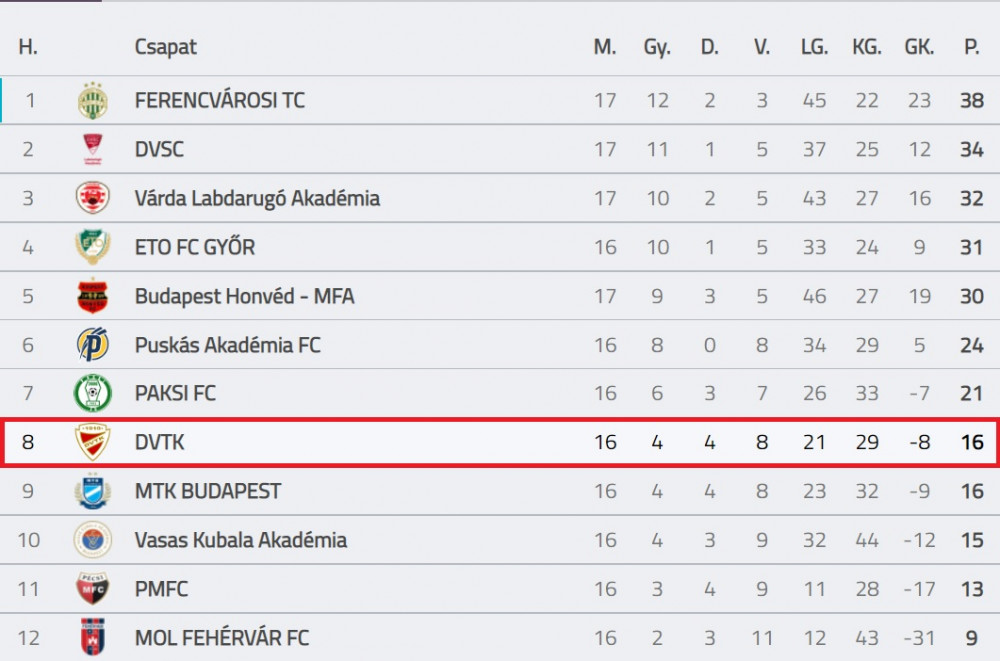This screenshot has height=661, width=1000.
Task: Select the DVTK shield logo
Action: pyautogui.click(x=92, y=442)
